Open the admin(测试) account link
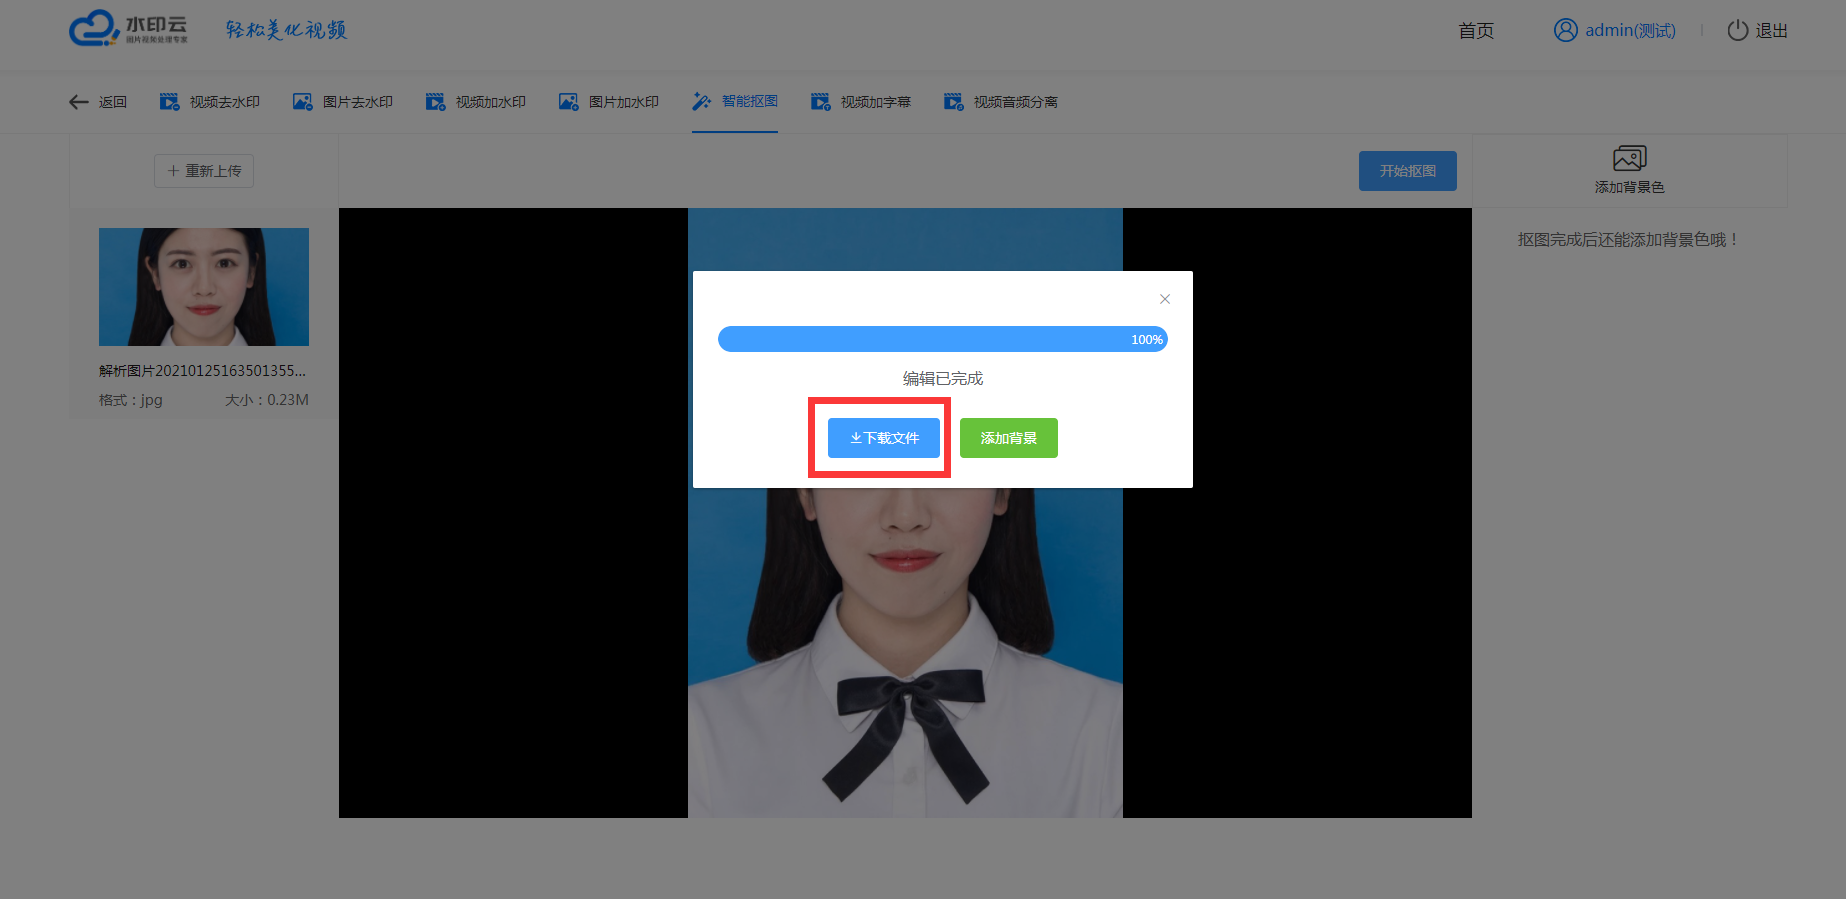Viewport: 1846px width, 899px height. pyautogui.click(x=1630, y=31)
